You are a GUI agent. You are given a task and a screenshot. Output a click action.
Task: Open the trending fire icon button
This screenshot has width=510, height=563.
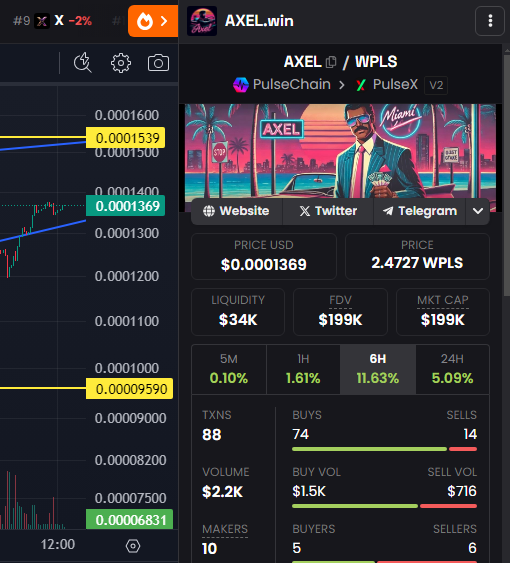point(153,21)
